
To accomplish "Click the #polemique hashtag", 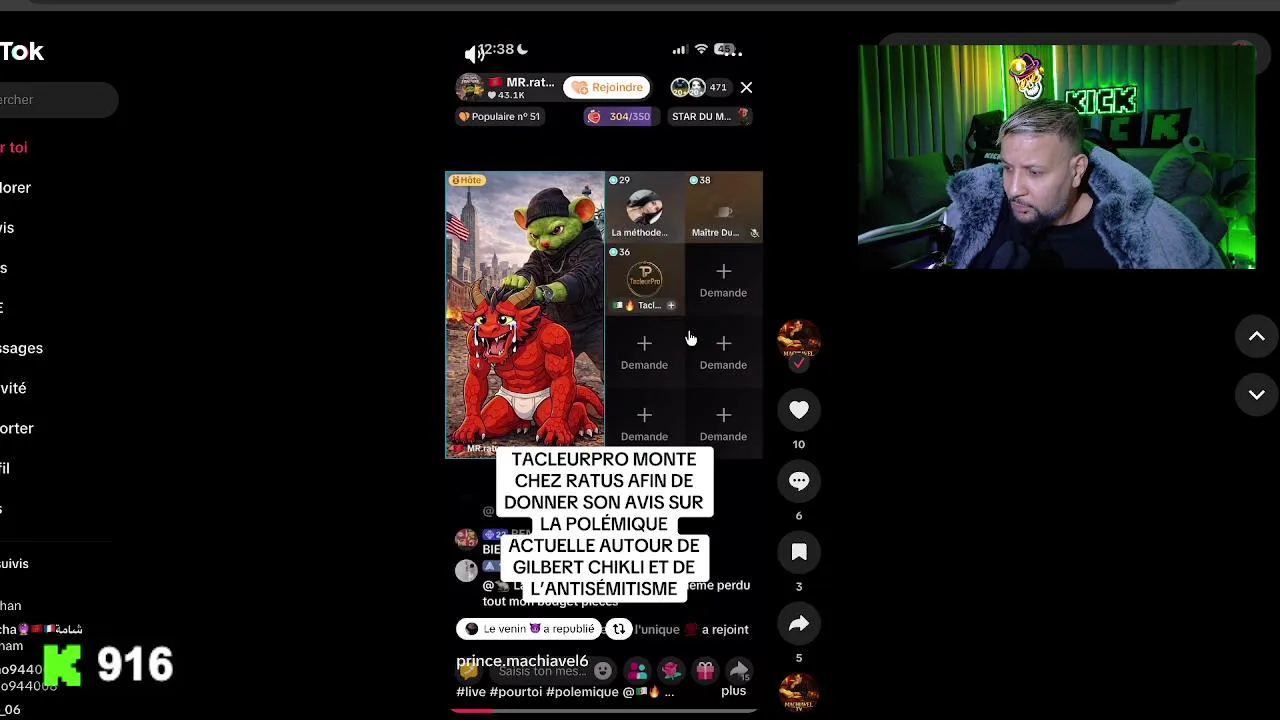I will (x=582, y=692).
